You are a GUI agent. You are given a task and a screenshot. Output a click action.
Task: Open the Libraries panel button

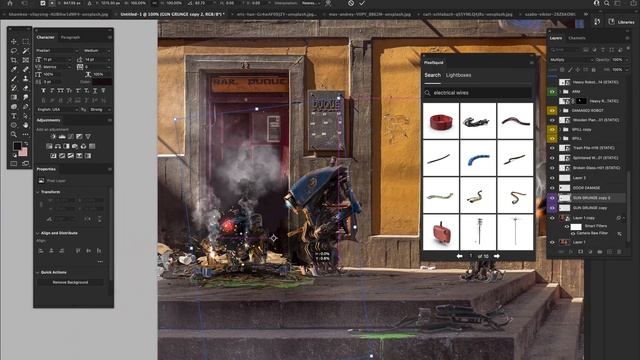(x=622, y=22)
